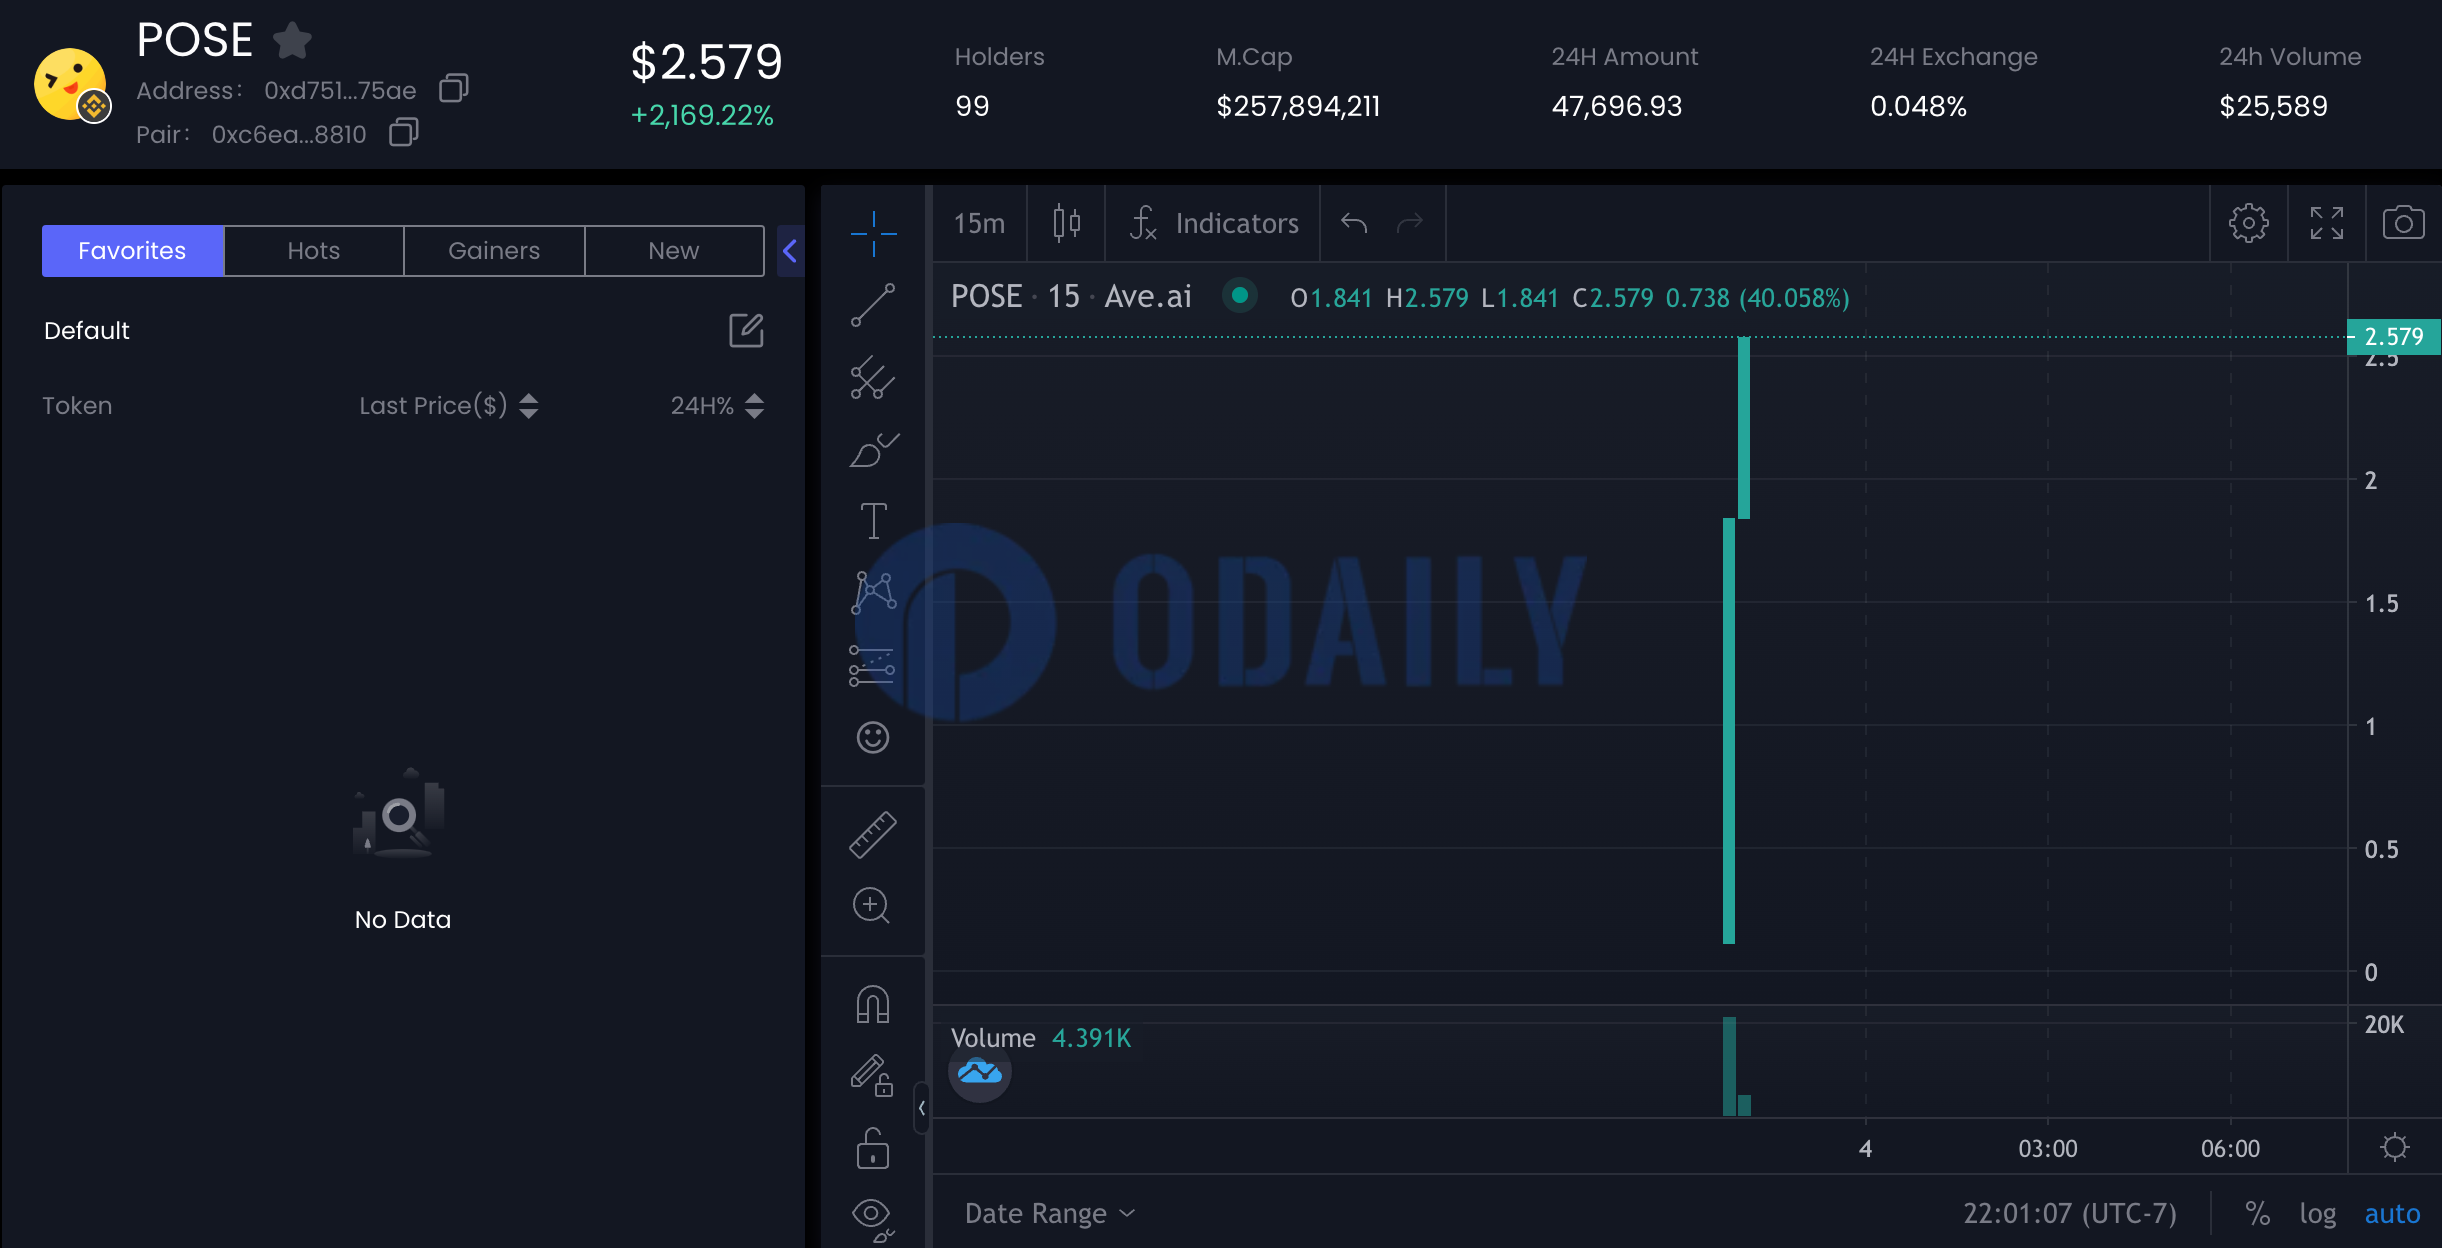Open the Indicators dialog
2442x1248 pixels.
tap(1213, 223)
